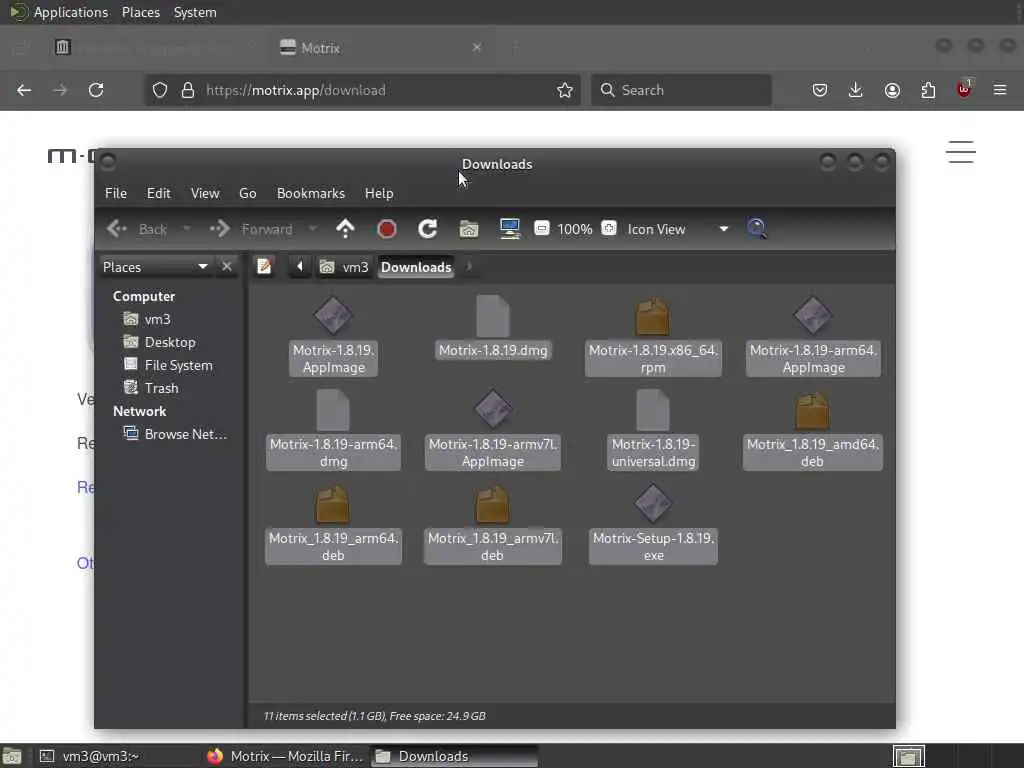Click Firefox Pocket save icon

[820, 90]
